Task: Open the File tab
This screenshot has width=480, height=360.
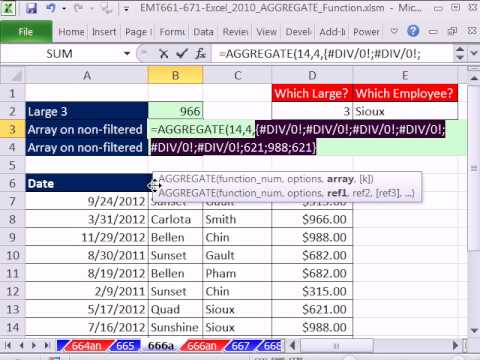Action: 26,32
